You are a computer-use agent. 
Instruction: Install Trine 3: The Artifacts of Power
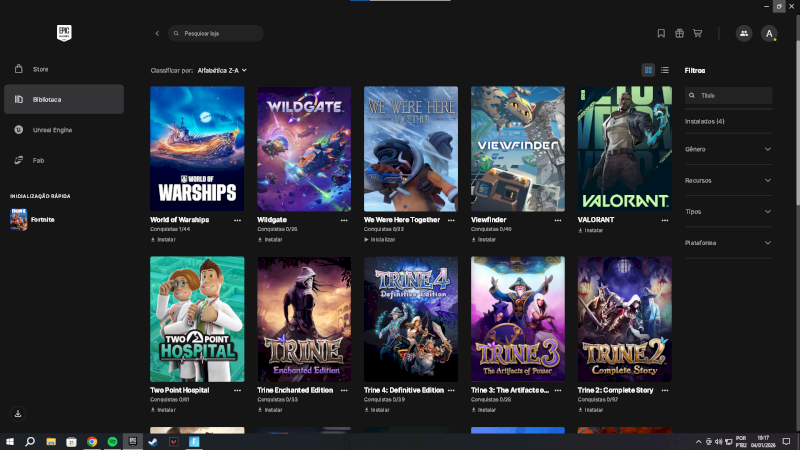484,410
